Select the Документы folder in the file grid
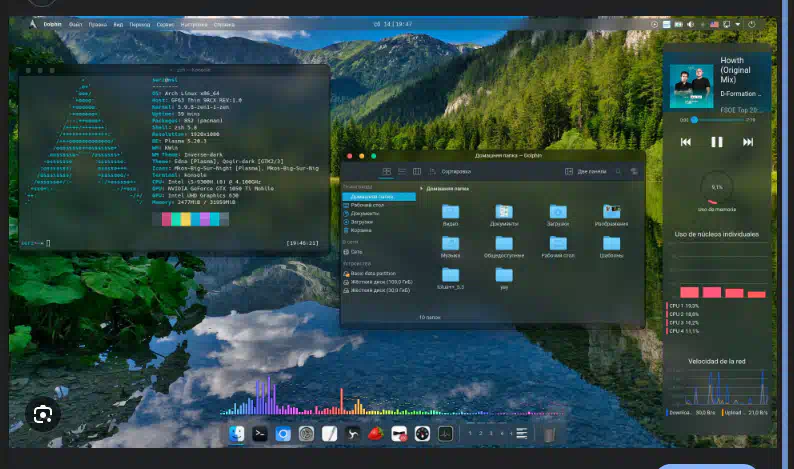This screenshot has height=469, width=794. [504, 212]
